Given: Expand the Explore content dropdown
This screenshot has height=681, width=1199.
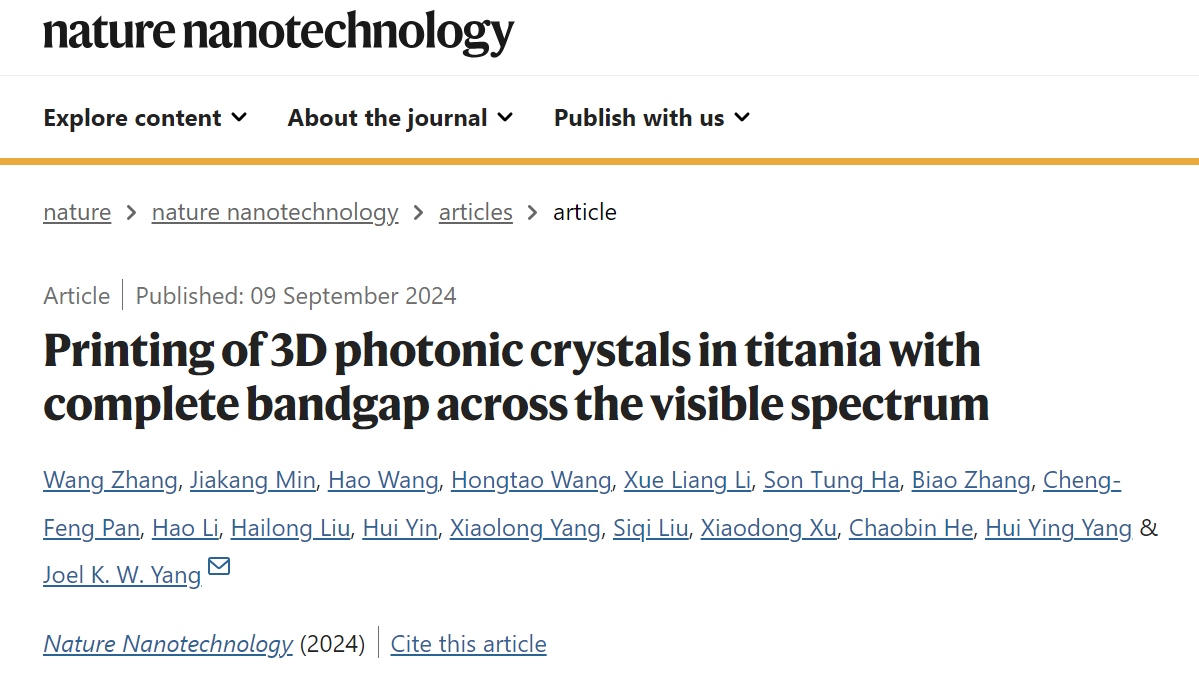Looking at the screenshot, I should pyautogui.click(x=145, y=118).
